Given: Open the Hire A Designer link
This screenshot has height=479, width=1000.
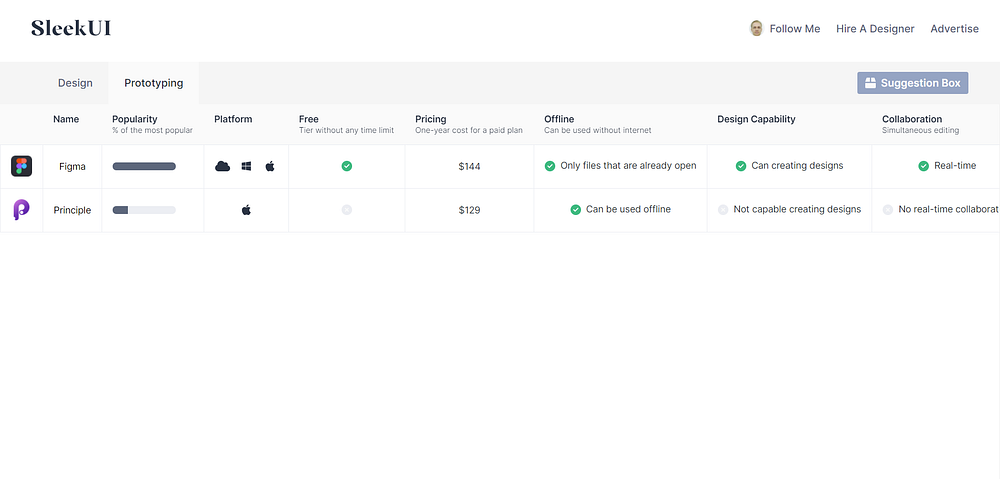Looking at the screenshot, I should [x=875, y=29].
